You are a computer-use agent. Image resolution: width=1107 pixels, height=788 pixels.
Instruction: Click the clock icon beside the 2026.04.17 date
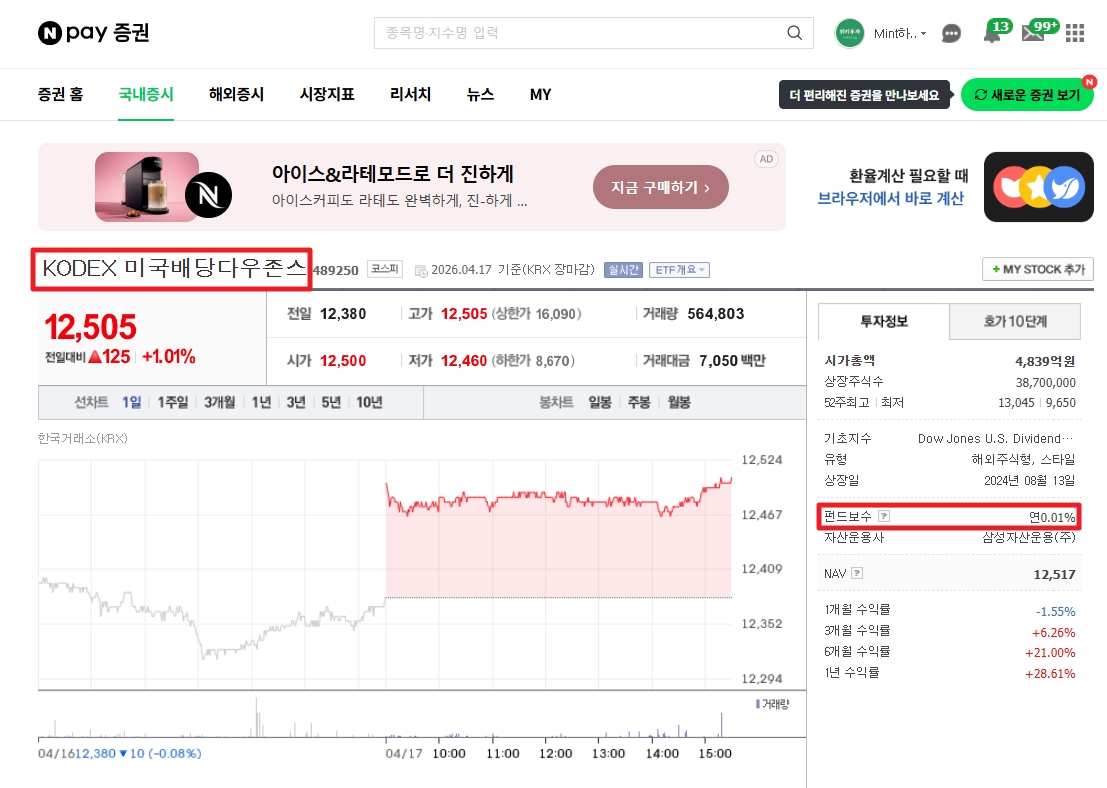421,269
